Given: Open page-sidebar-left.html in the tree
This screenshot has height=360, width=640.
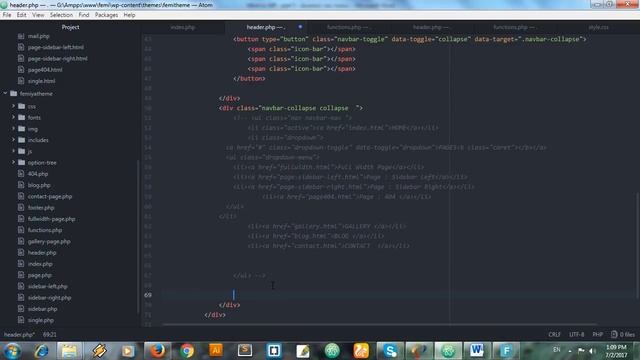Looking at the screenshot, I should 56,47.
